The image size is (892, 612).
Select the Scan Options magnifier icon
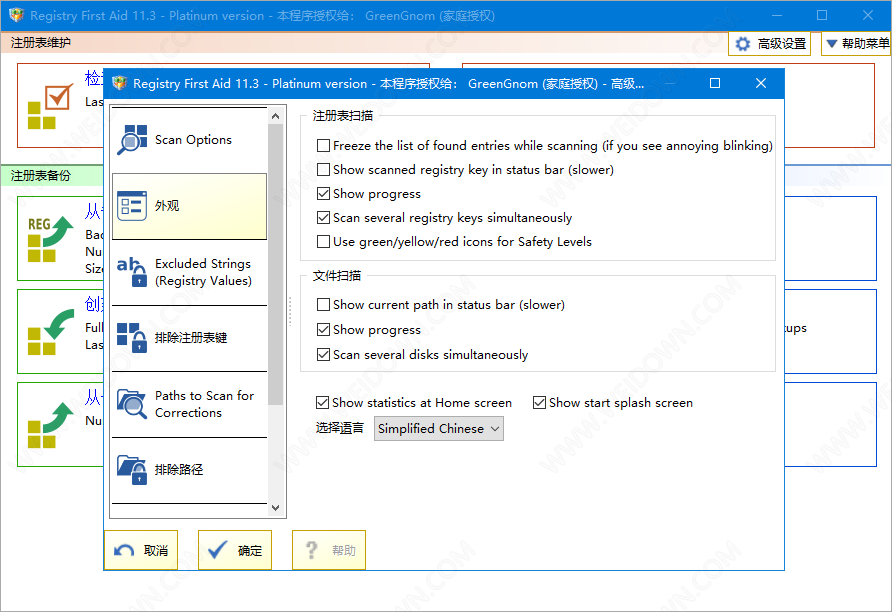[x=132, y=140]
